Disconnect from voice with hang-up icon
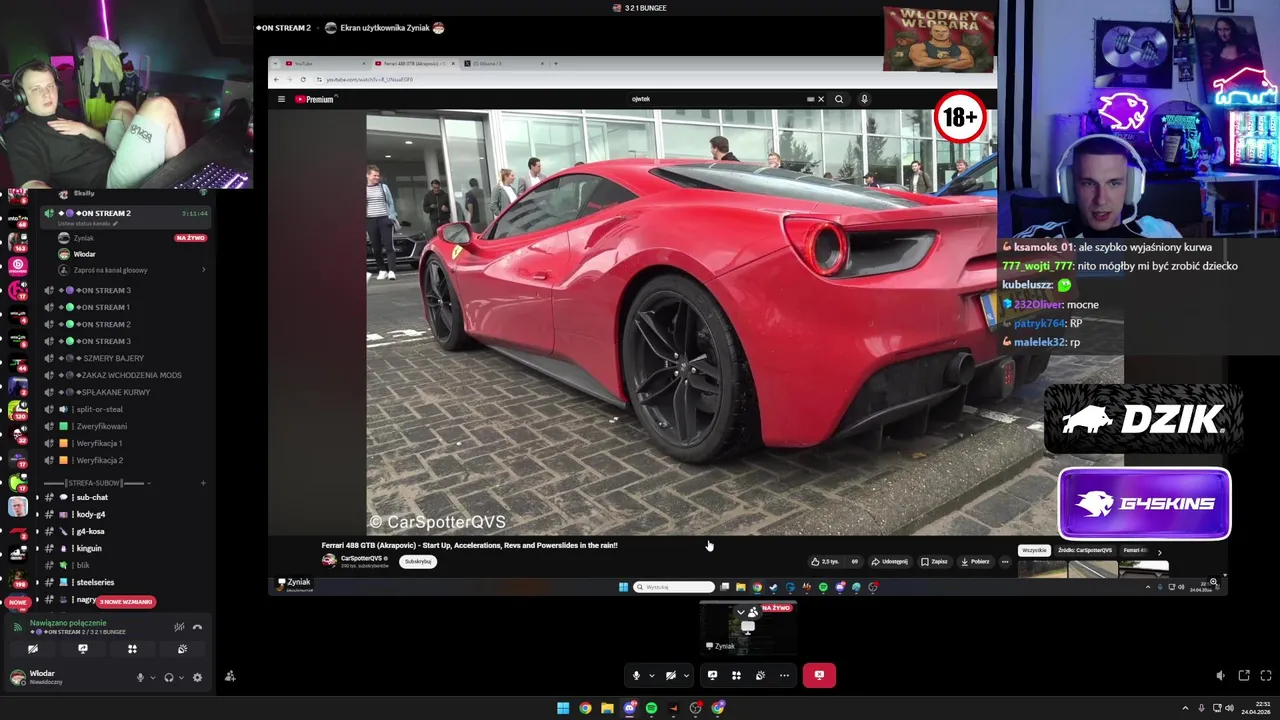The width and height of the screenshot is (1280, 720). coord(197,627)
